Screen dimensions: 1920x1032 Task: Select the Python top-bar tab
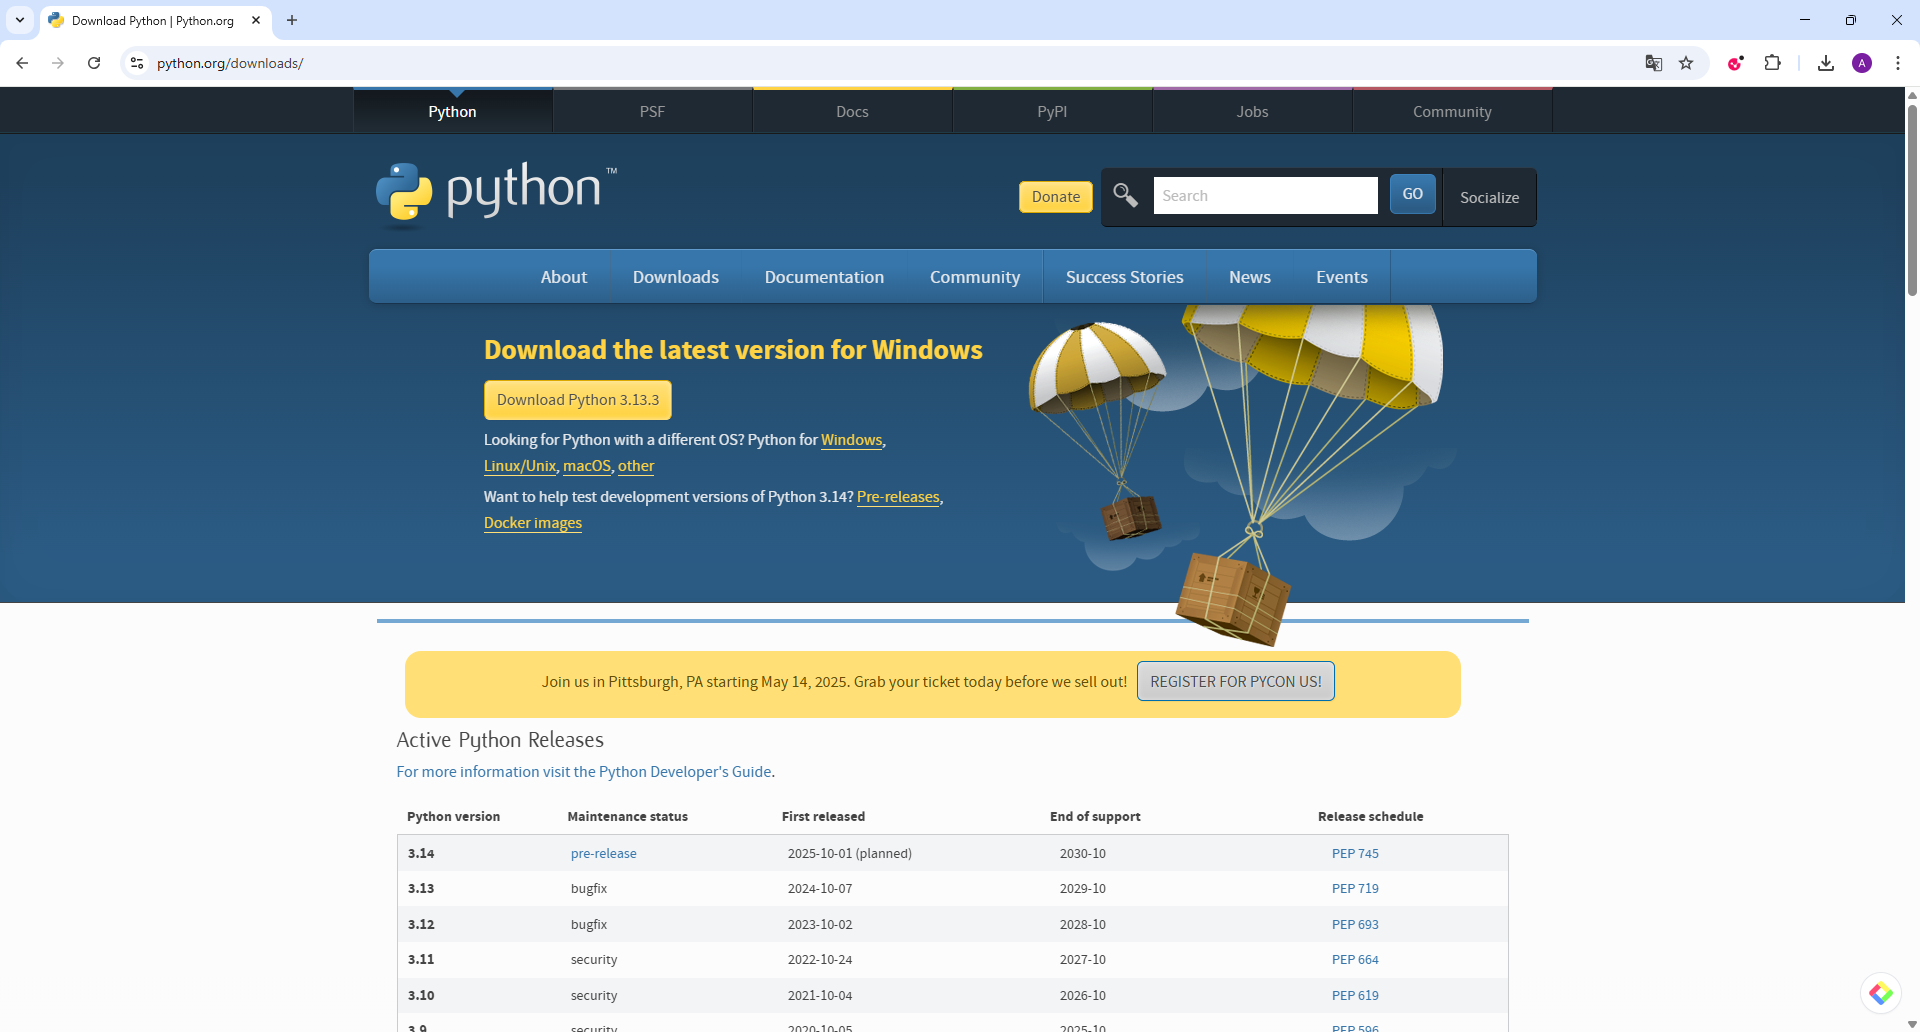tap(452, 111)
